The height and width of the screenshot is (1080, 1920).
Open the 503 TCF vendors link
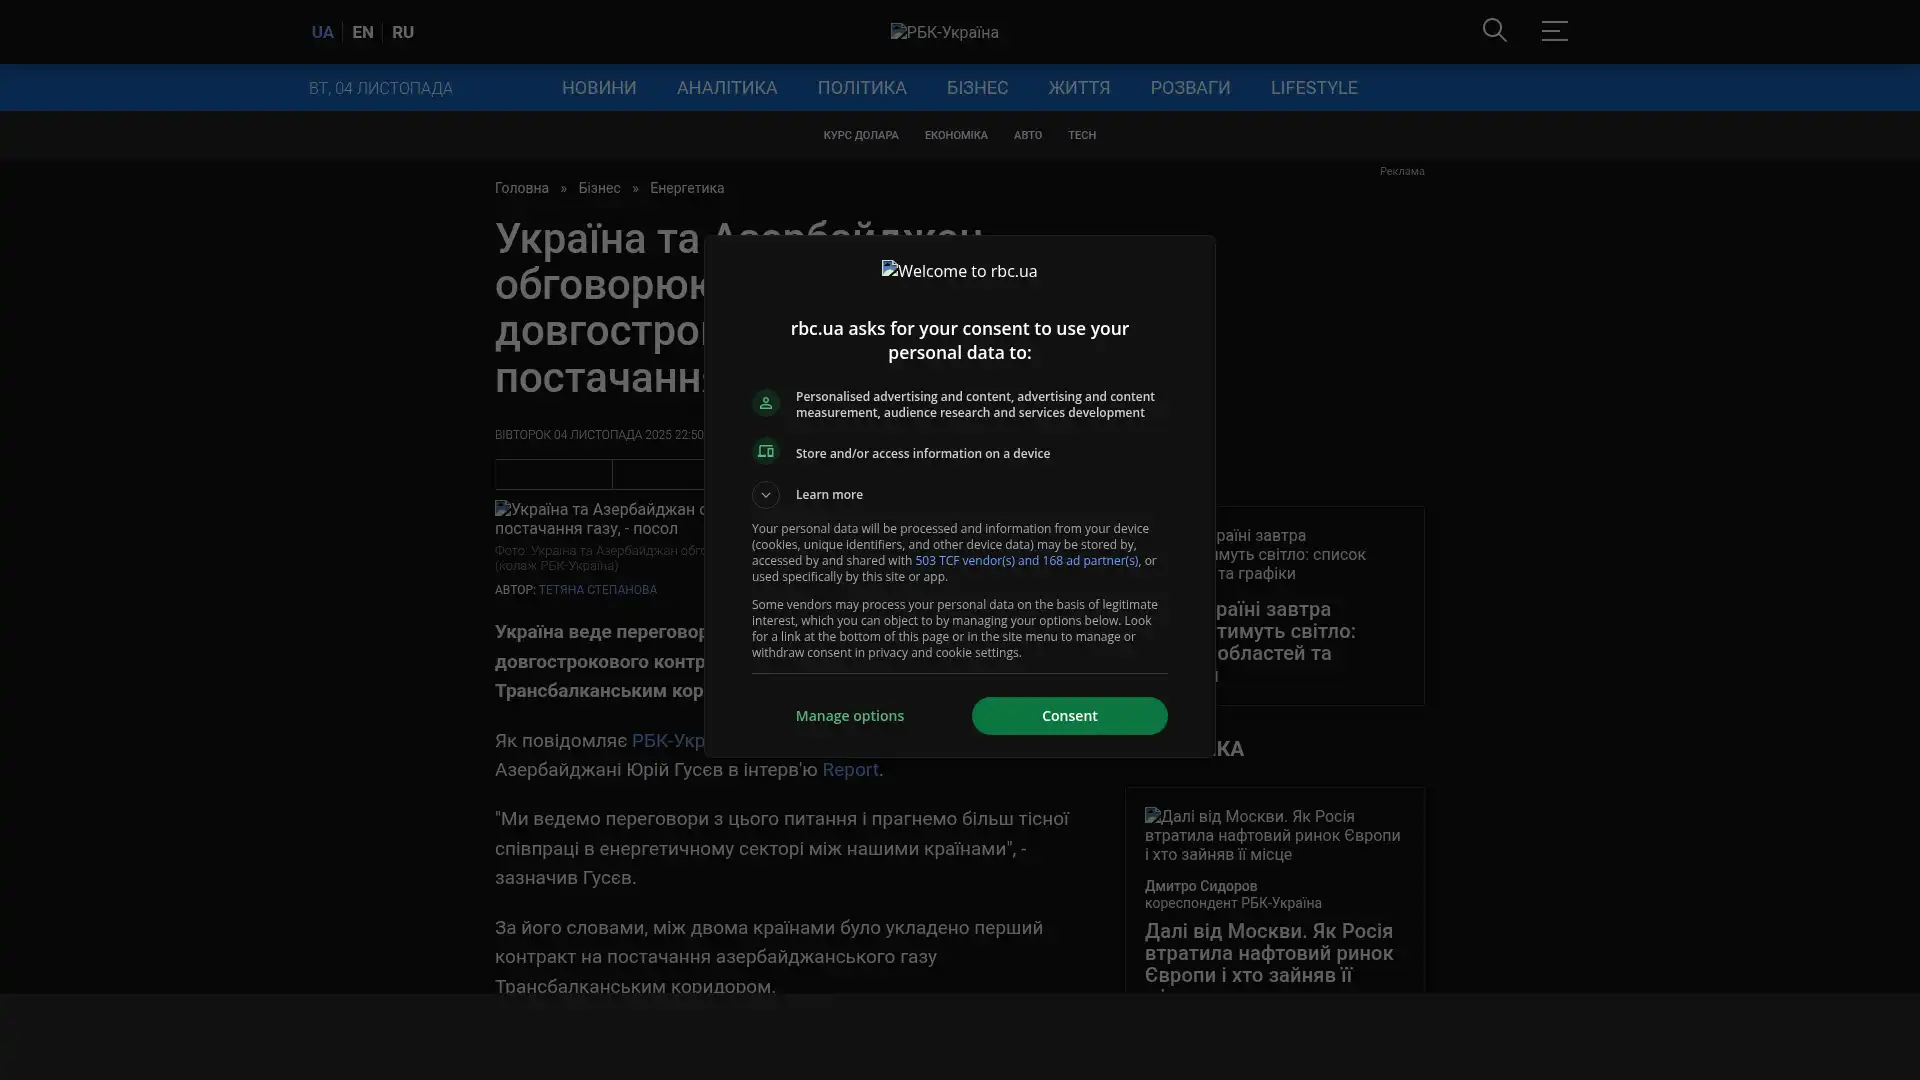[x=1026, y=561]
